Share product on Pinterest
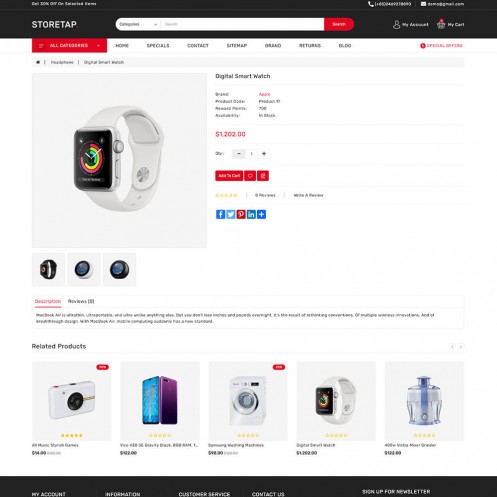This screenshot has height=497, width=497. 241,214
